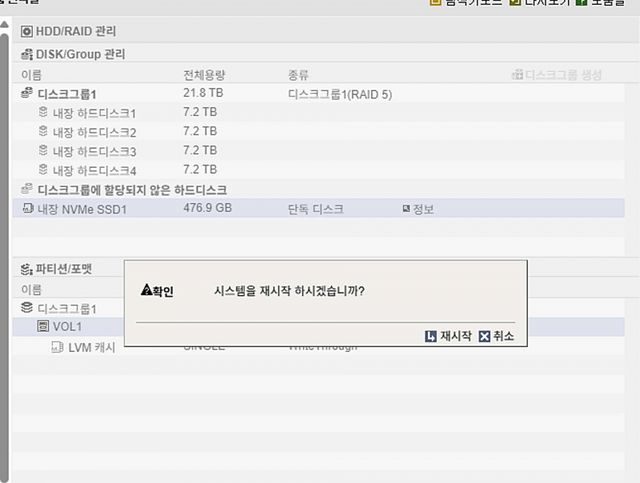Select the LVM 캐시 tree entry

coord(91,347)
